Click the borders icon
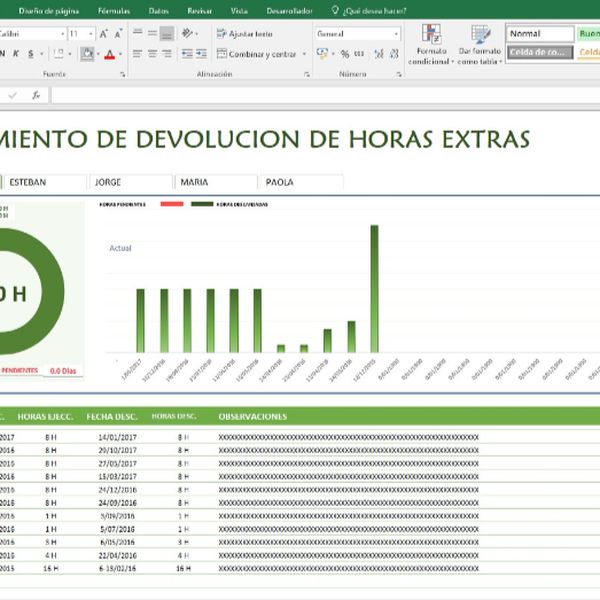 [x=59, y=54]
